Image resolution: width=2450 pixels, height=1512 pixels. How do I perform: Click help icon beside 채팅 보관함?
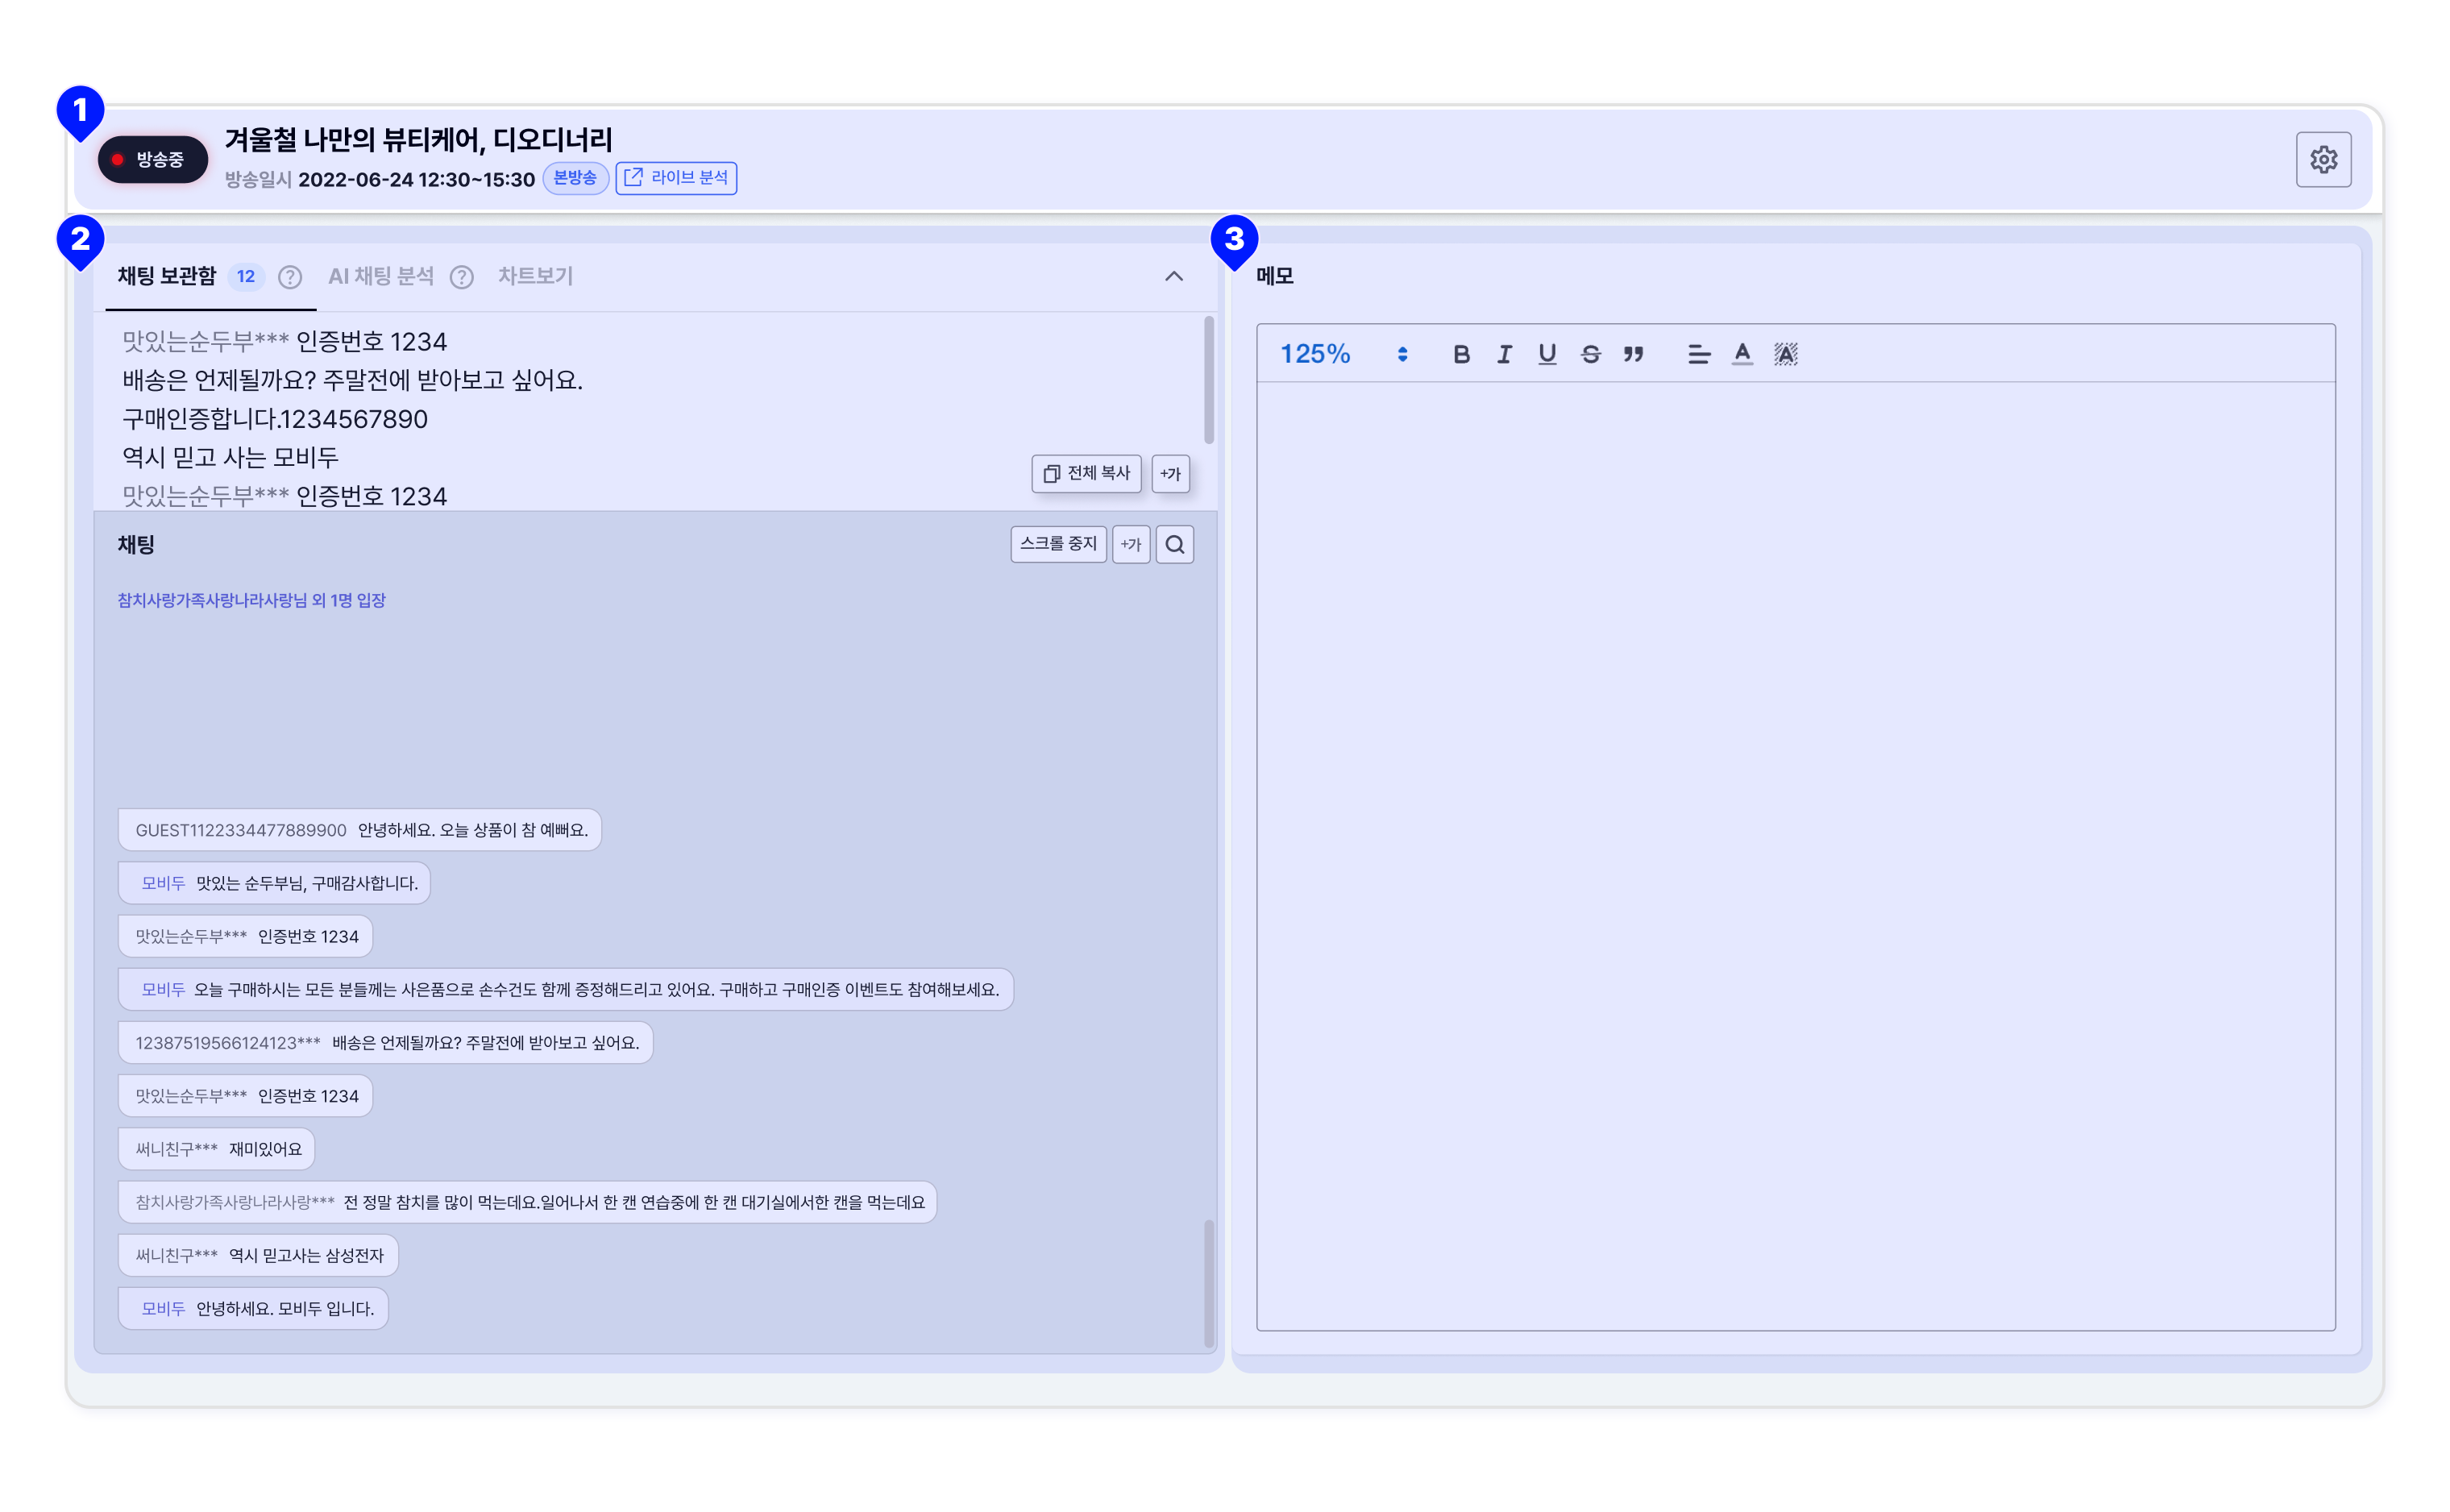click(x=290, y=277)
